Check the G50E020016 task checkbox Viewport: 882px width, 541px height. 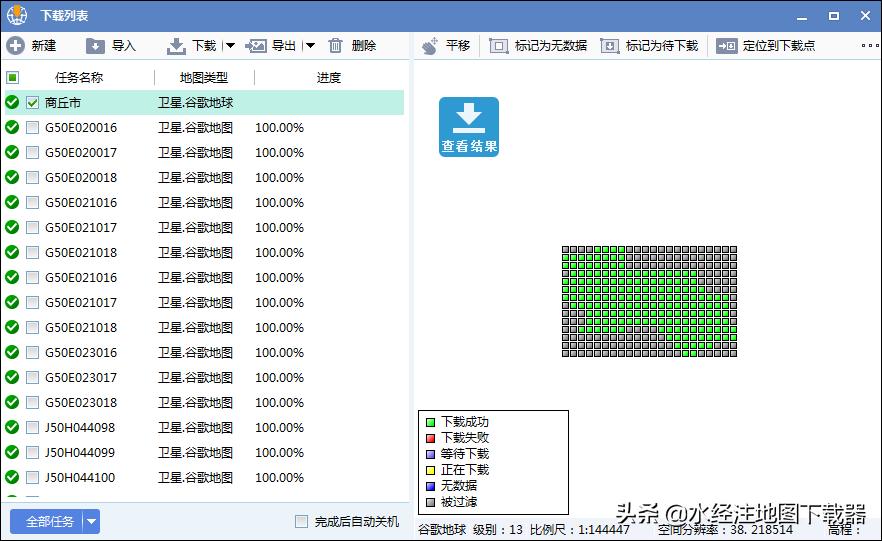pyautogui.click(x=33, y=128)
